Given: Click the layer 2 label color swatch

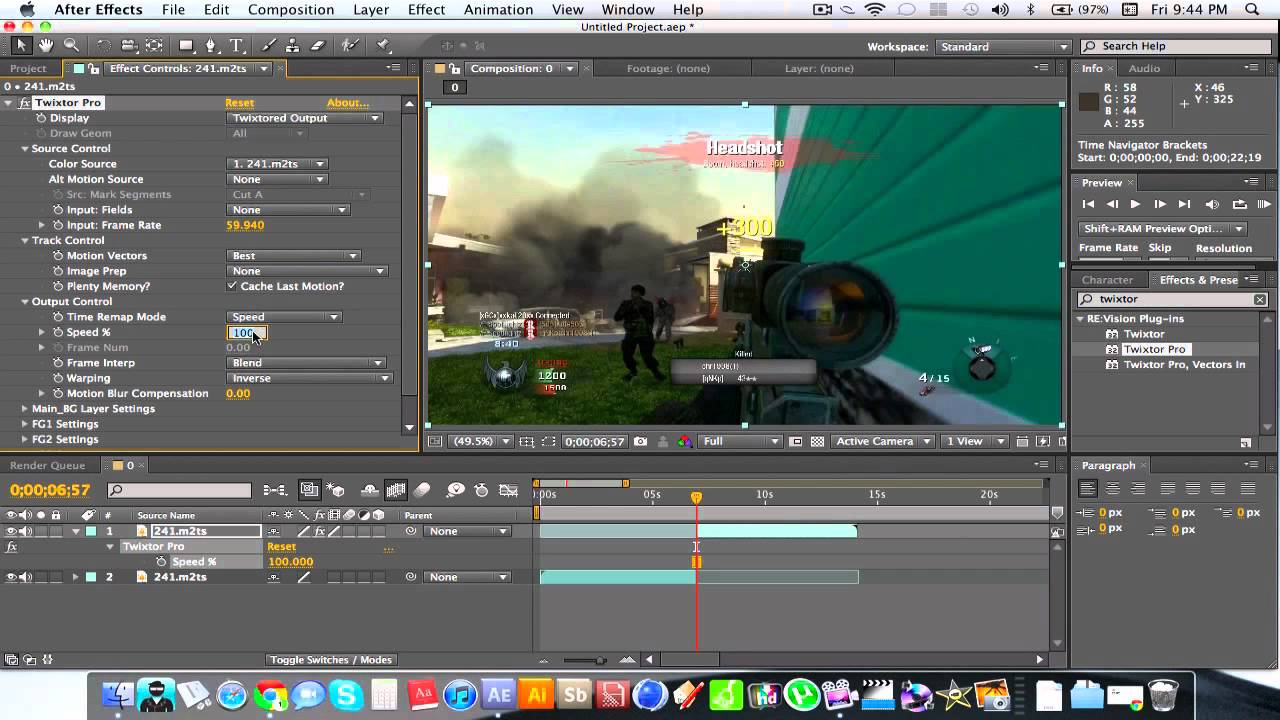Looking at the screenshot, I should click(x=91, y=577).
